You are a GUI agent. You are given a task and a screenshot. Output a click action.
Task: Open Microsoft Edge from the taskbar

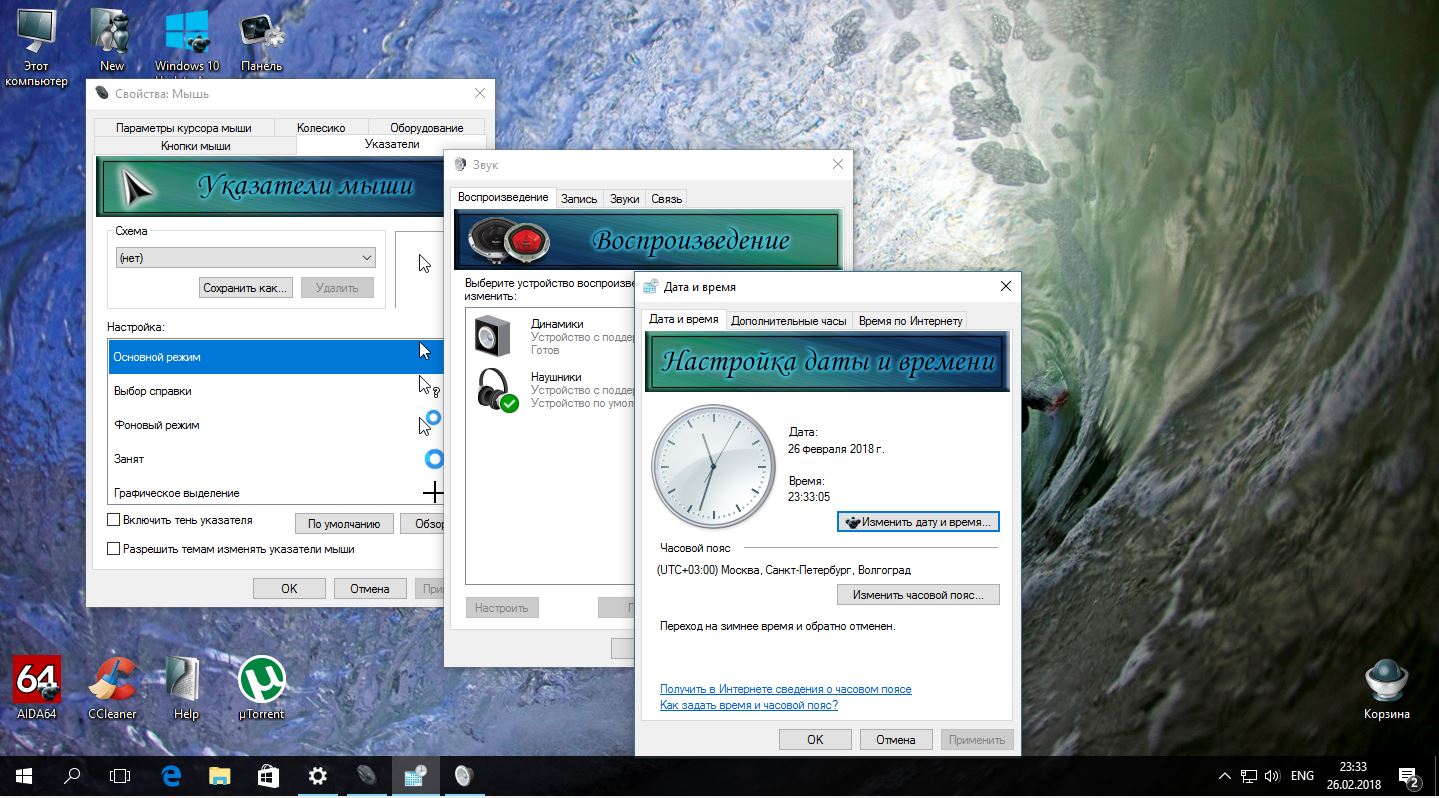171,776
